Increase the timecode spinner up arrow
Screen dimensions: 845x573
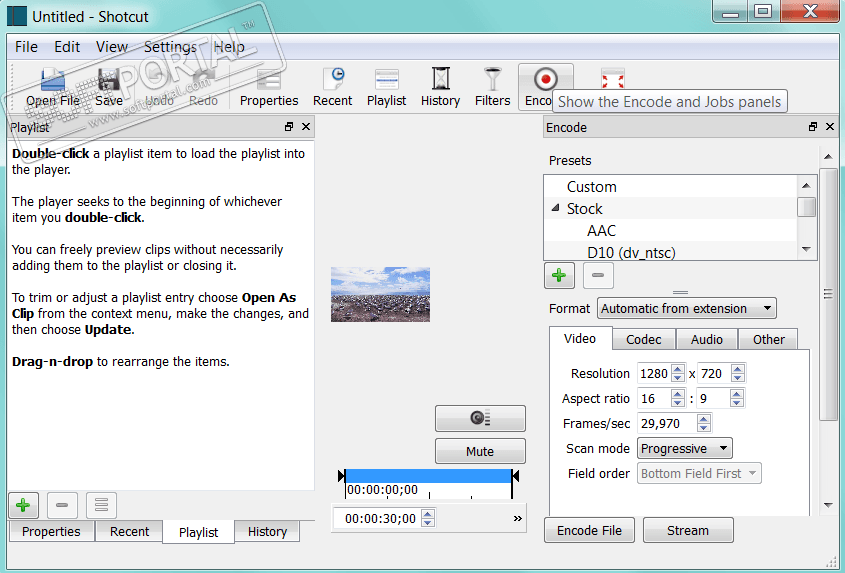tap(428, 514)
